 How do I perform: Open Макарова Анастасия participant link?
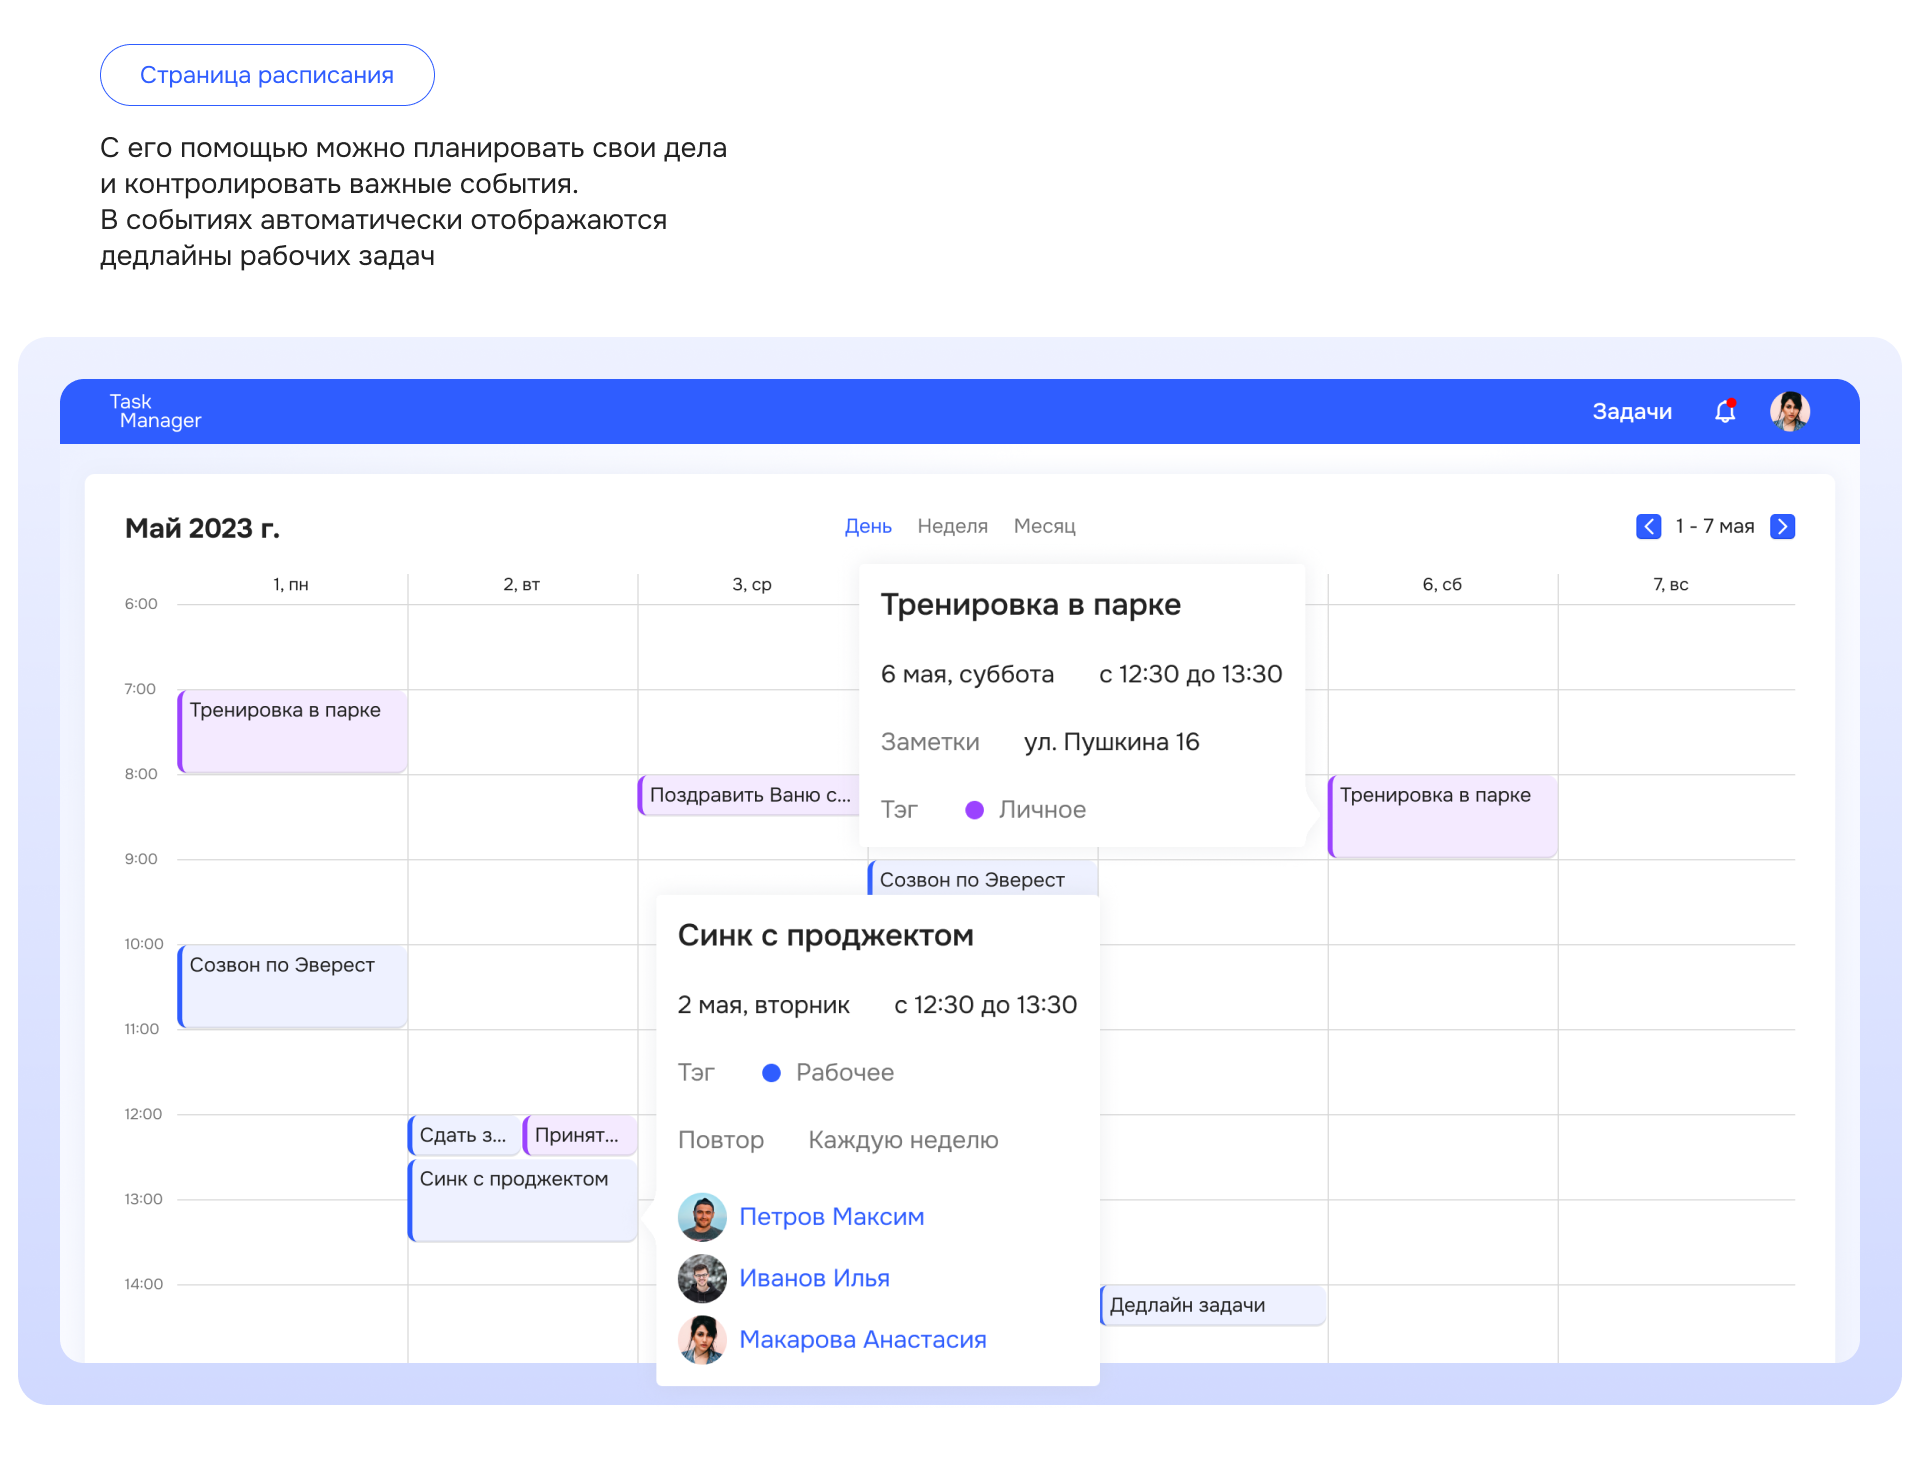pyautogui.click(x=862, y=1339)
